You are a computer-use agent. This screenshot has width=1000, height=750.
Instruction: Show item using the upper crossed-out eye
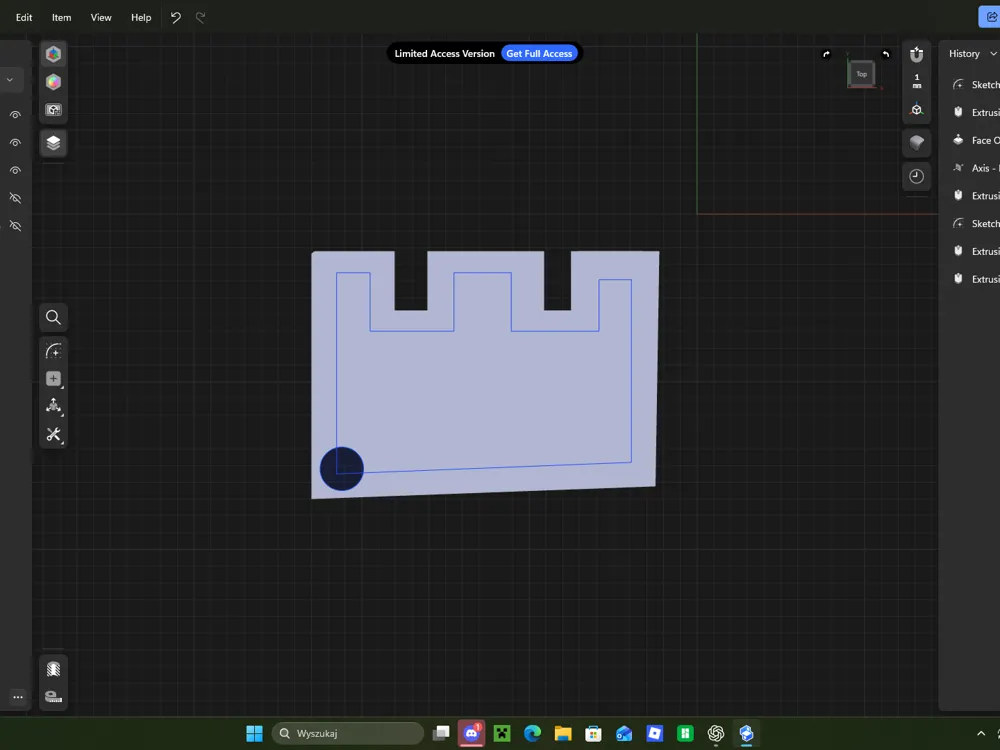tap(15, 198)
